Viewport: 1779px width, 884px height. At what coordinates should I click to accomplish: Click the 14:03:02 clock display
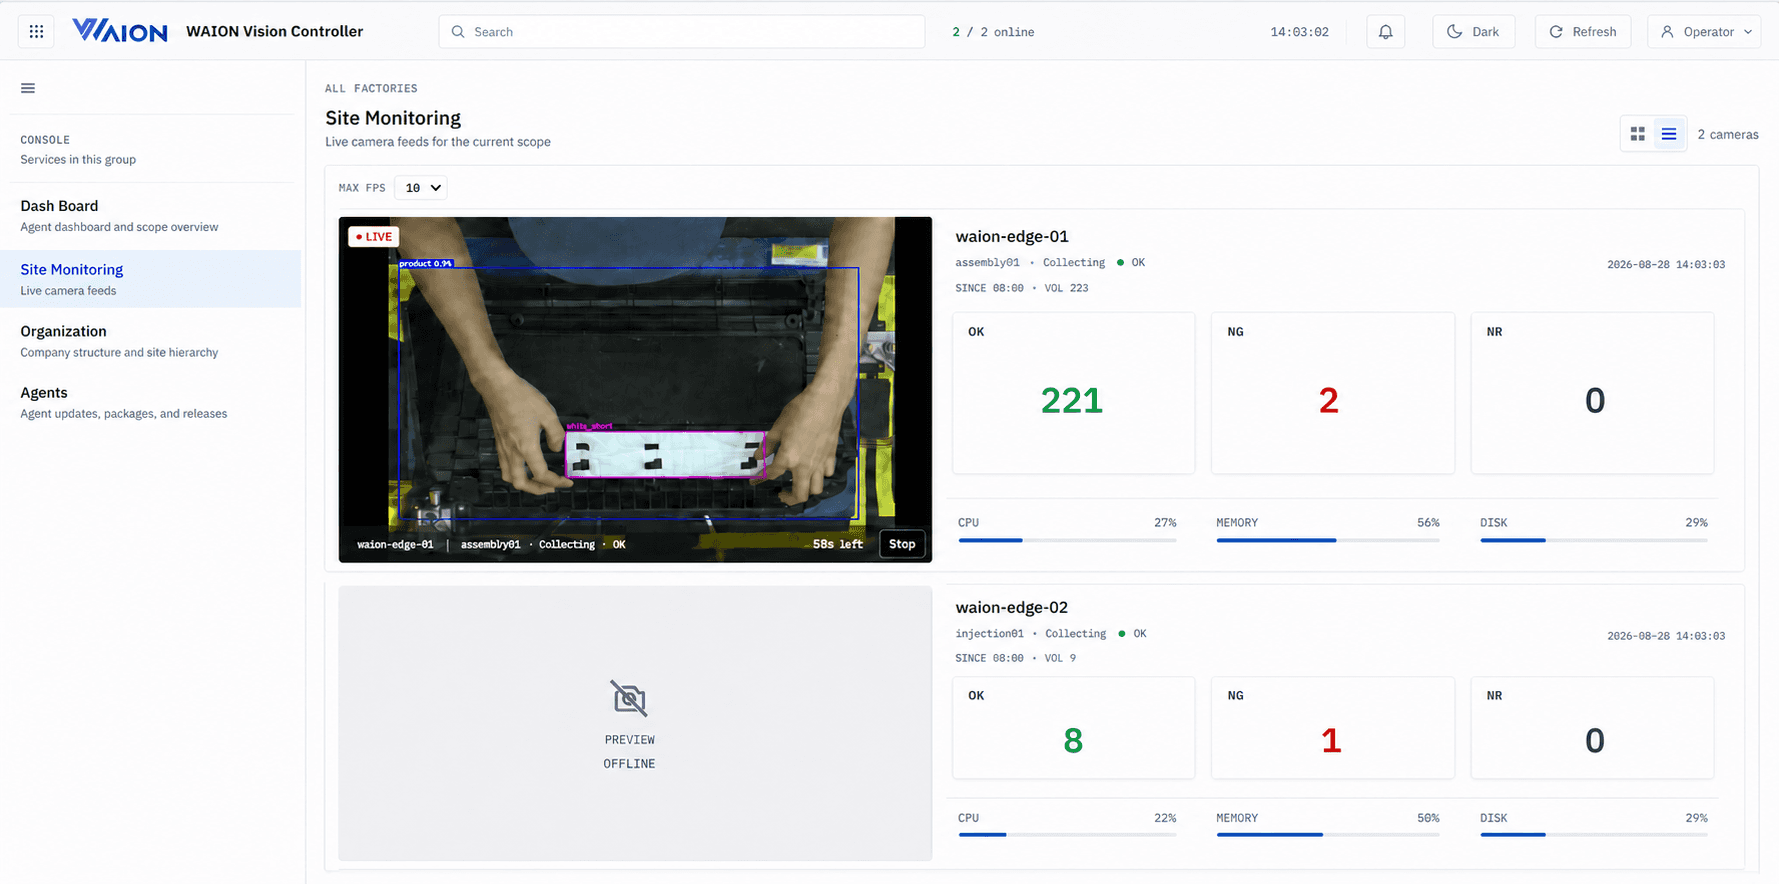[x=1300, y=32]
